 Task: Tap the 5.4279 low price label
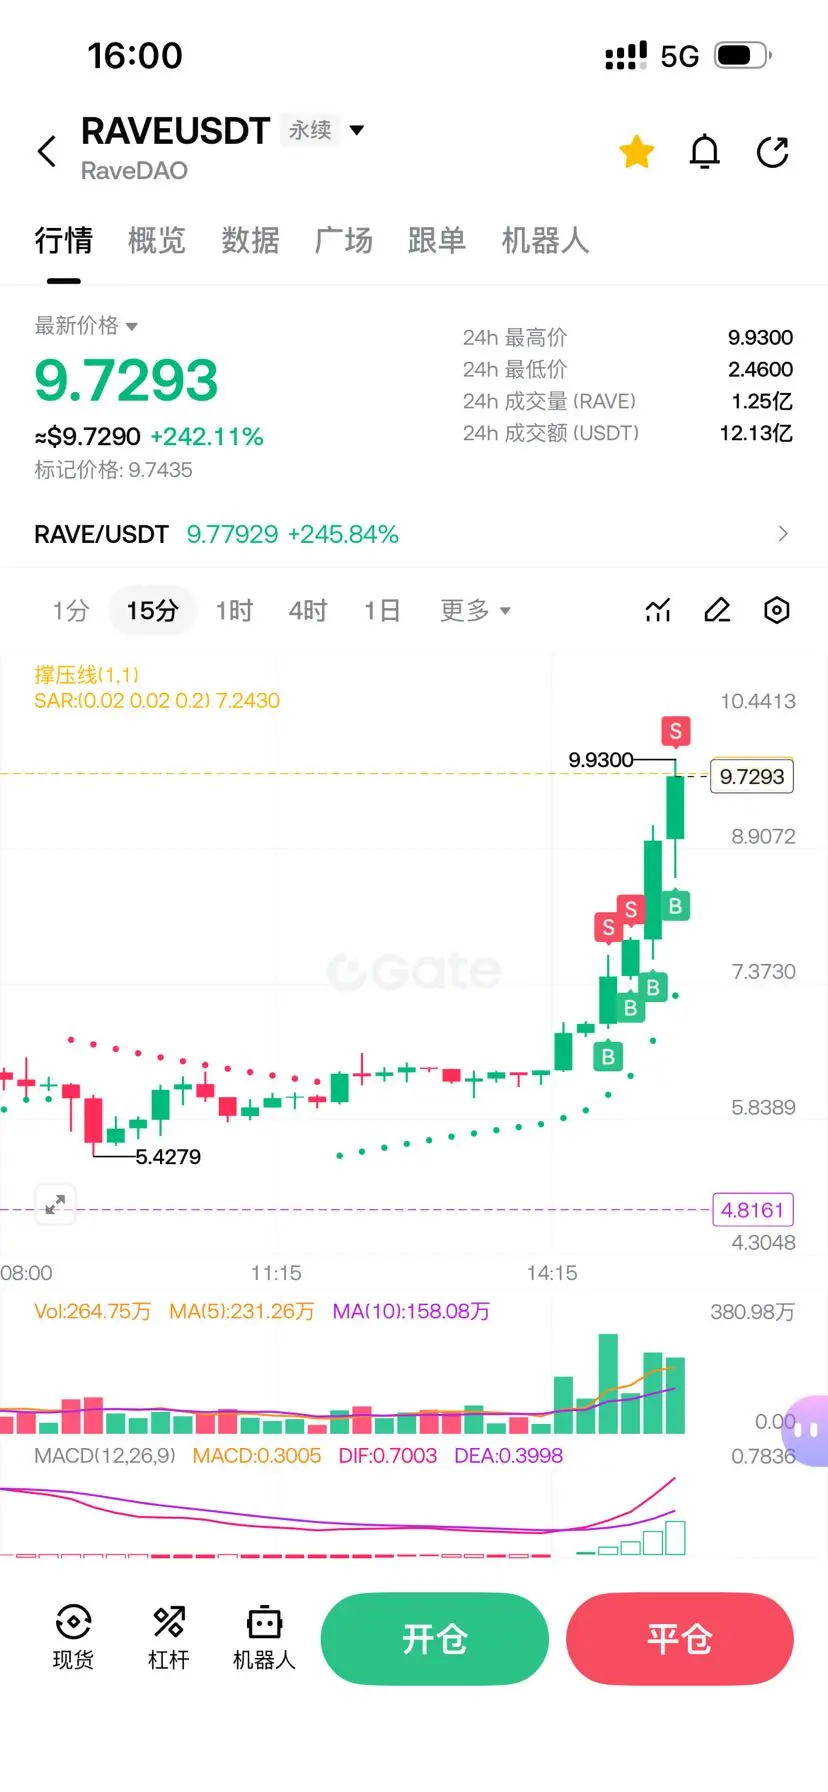click(x=168, y=1157)
